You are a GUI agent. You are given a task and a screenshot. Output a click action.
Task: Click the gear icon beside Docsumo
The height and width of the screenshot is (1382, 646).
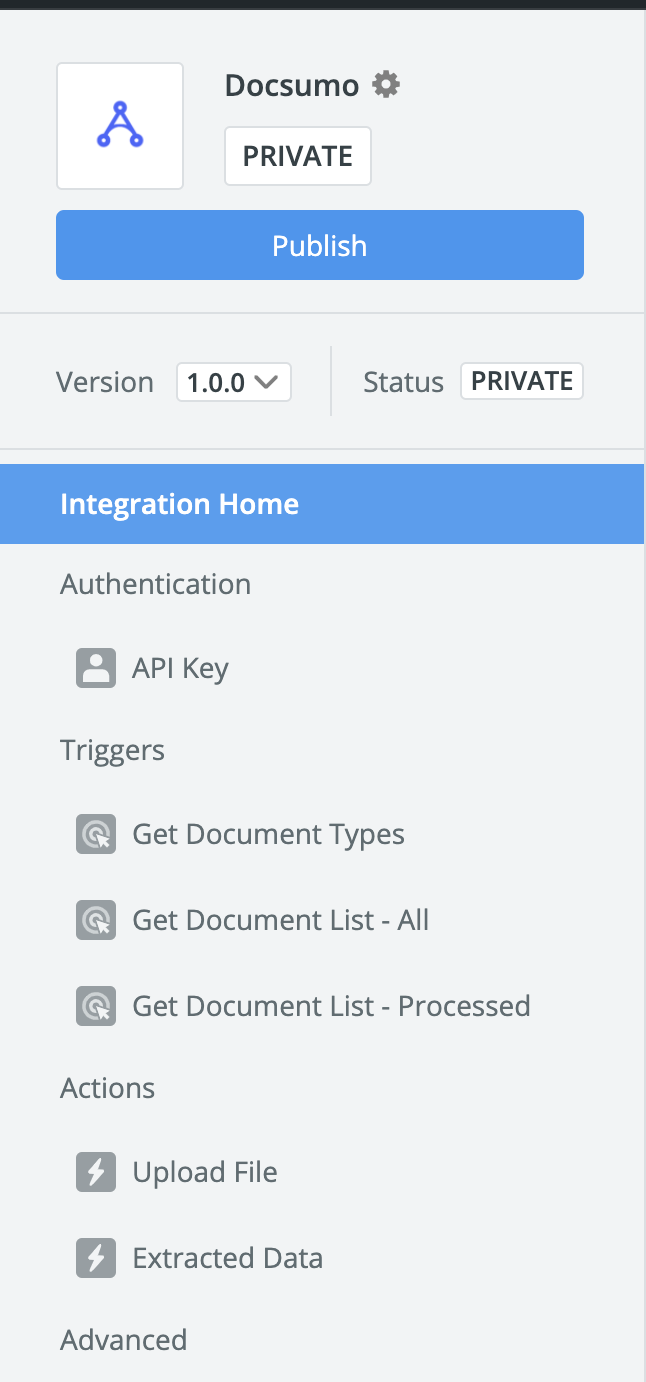(386, 85)
